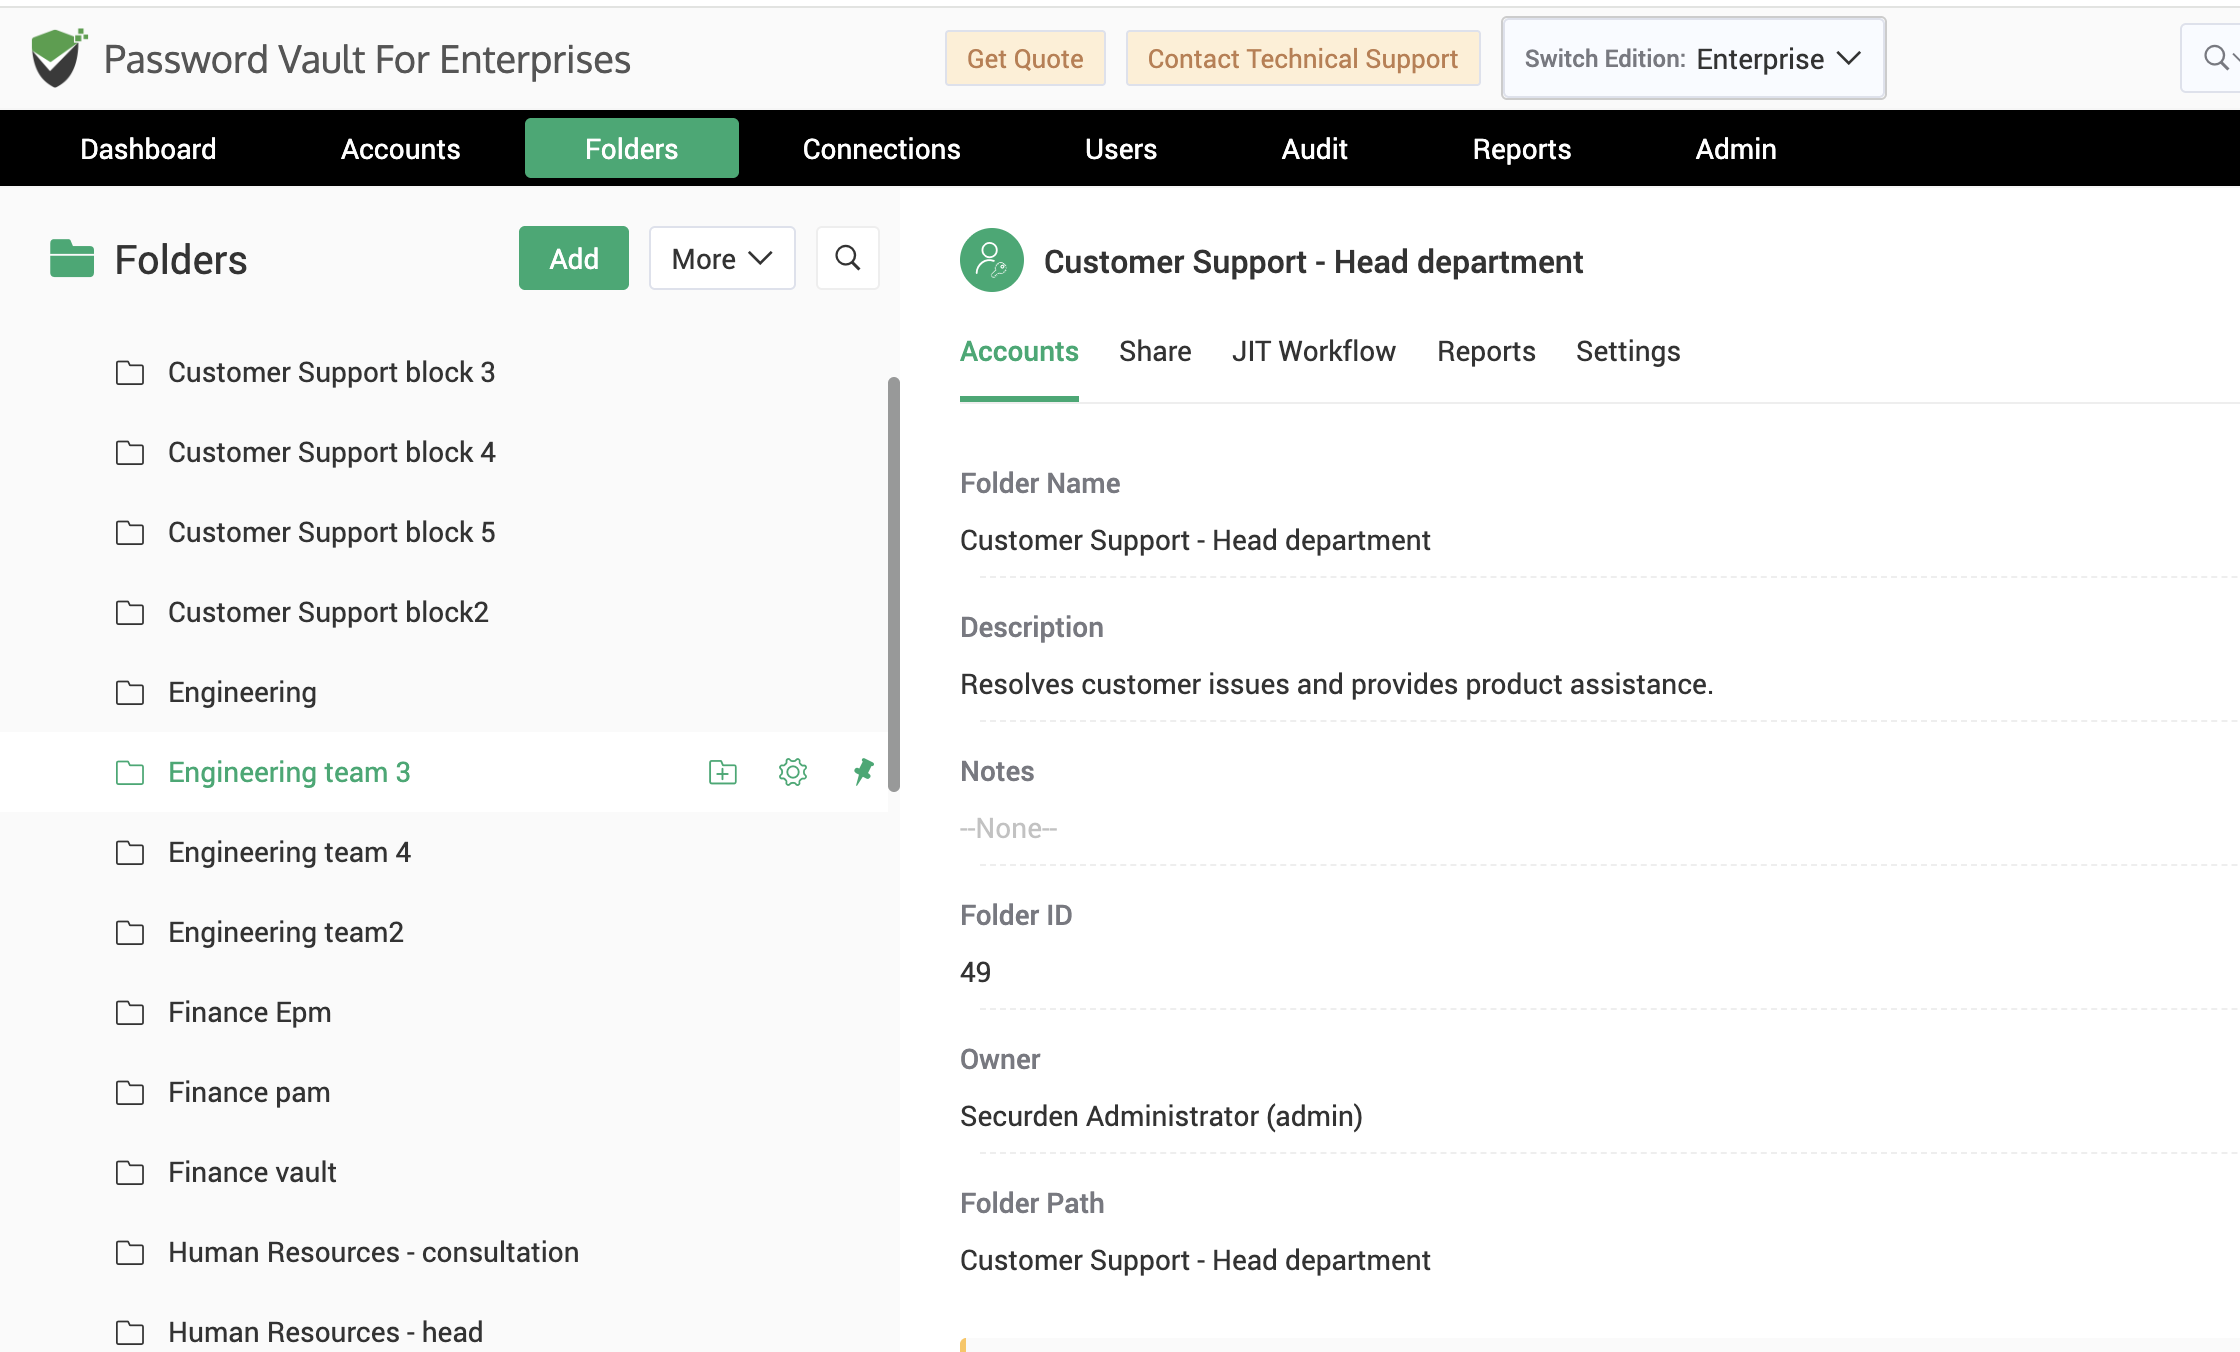This screenshot has width=2240, height=1352.
Task: Select the Engineering team 4 folder
Action: [x=289, y=852]
